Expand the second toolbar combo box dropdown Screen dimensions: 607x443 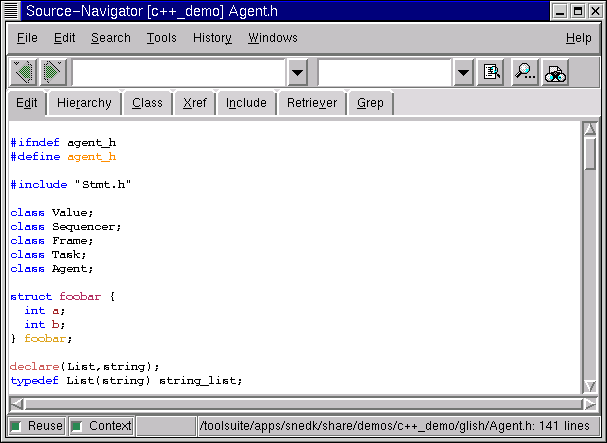click(463, 72)
